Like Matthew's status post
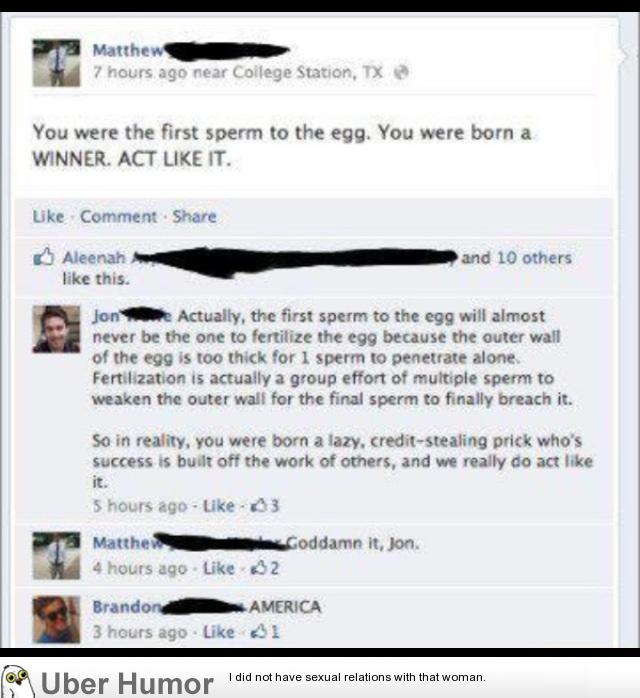Image resolution: width=640 pixels, height=698 pixels. 48,216
